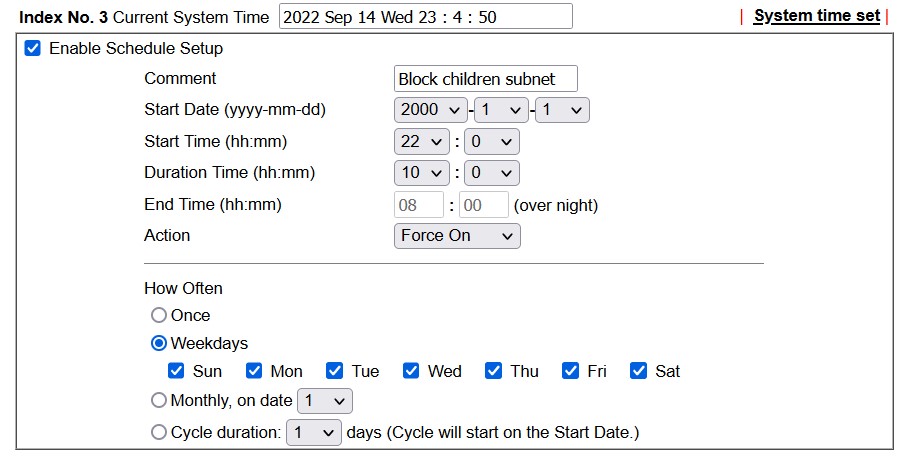Screen dimensions: 907x458
Task: Open the Start Time hour dropdown
Action: pyautogui.click(x=422, y=142)
